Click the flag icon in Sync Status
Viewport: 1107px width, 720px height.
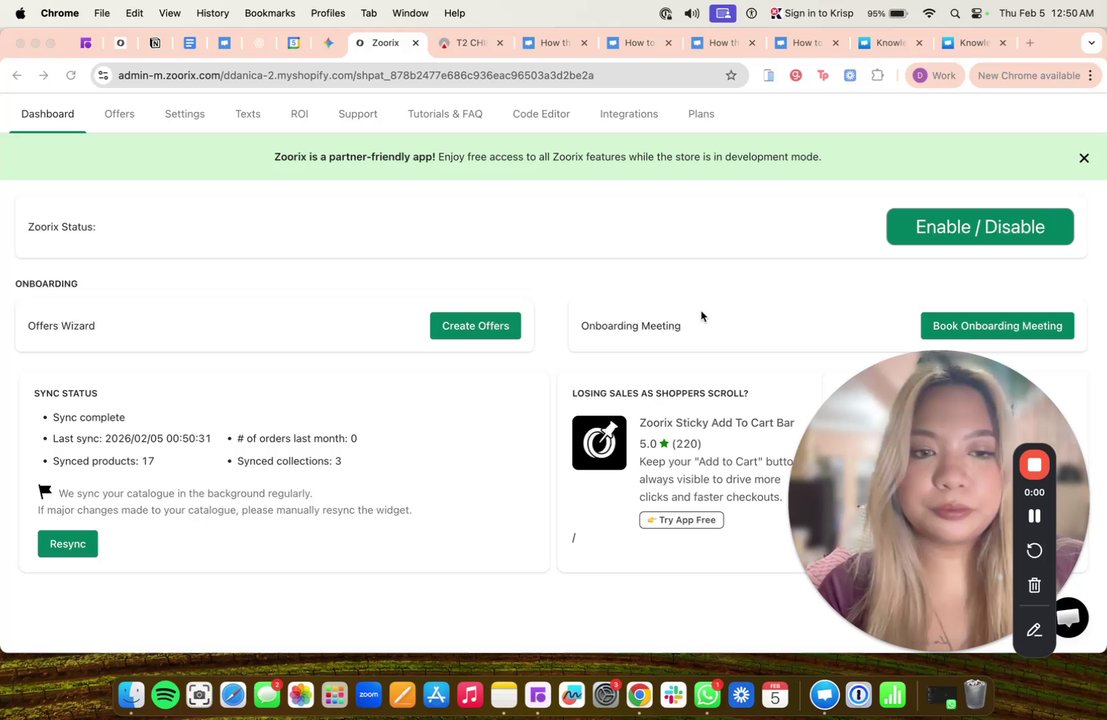(44, 491)
